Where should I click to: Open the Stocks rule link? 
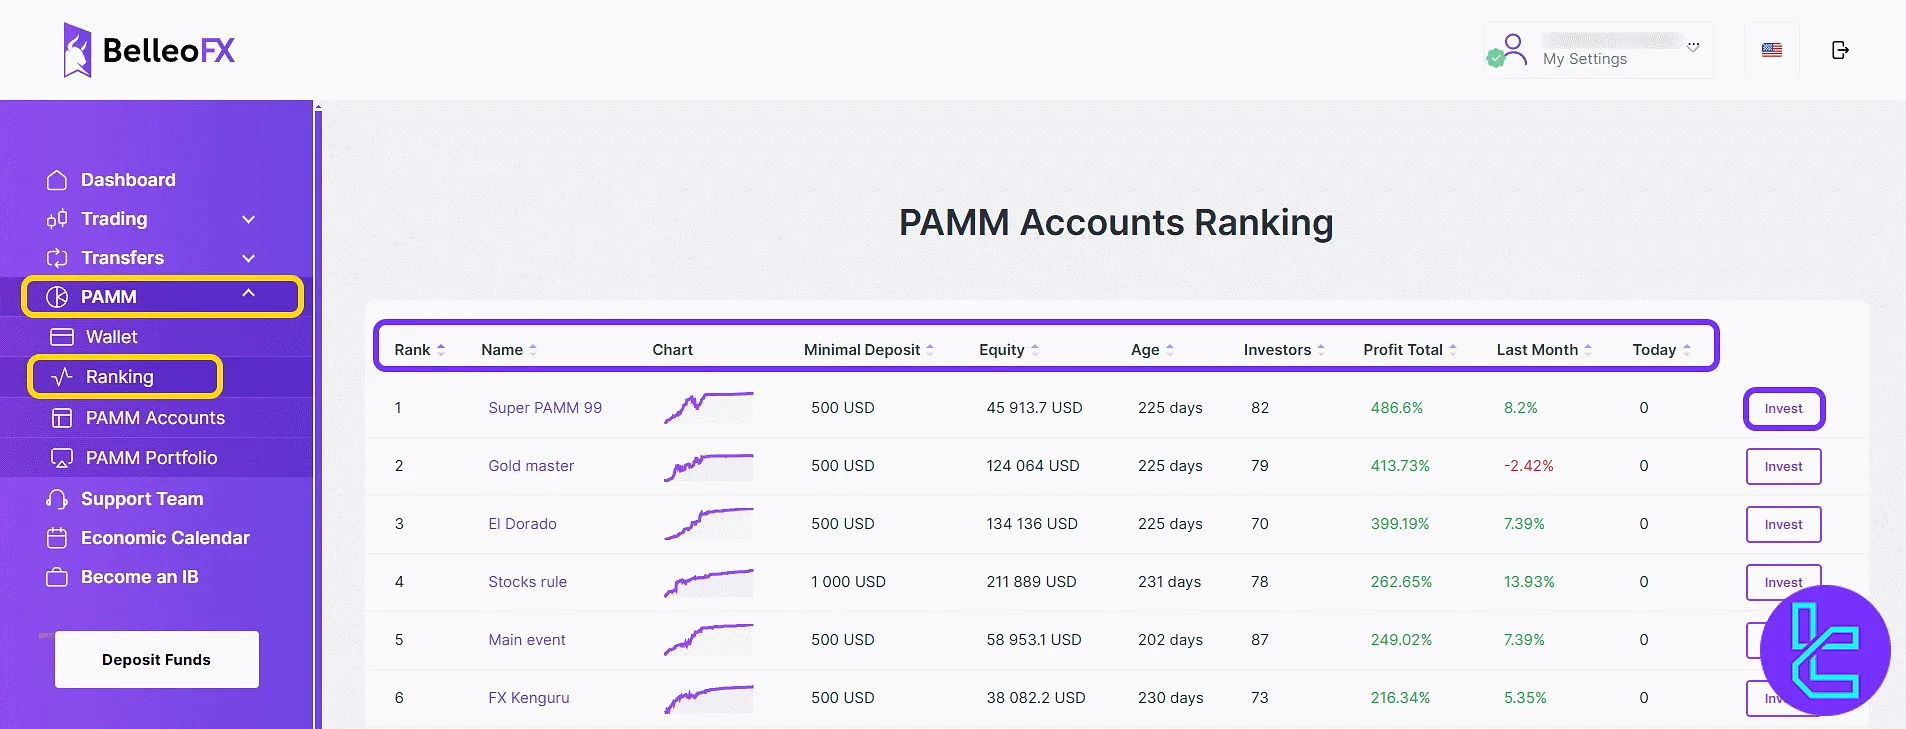pos(527,582)
